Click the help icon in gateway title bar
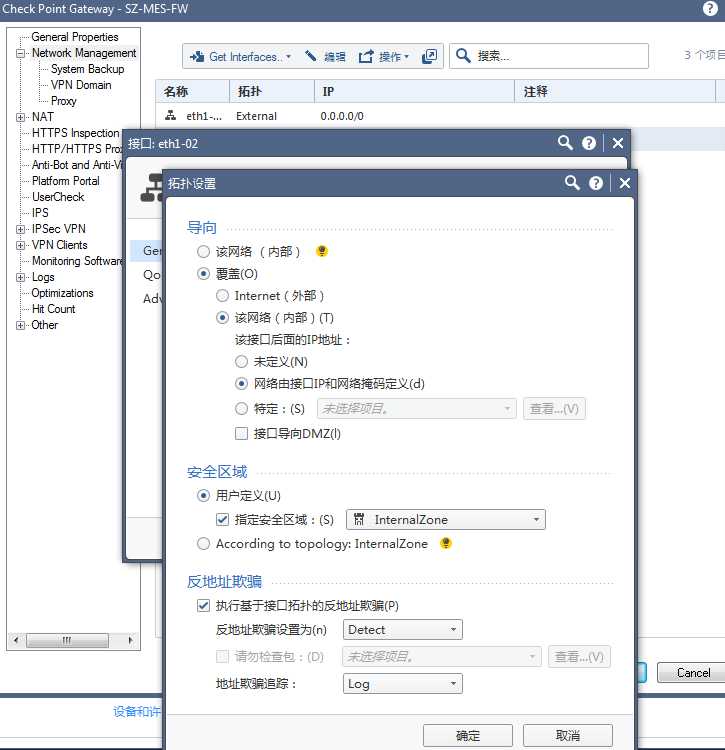 [710, 8]
